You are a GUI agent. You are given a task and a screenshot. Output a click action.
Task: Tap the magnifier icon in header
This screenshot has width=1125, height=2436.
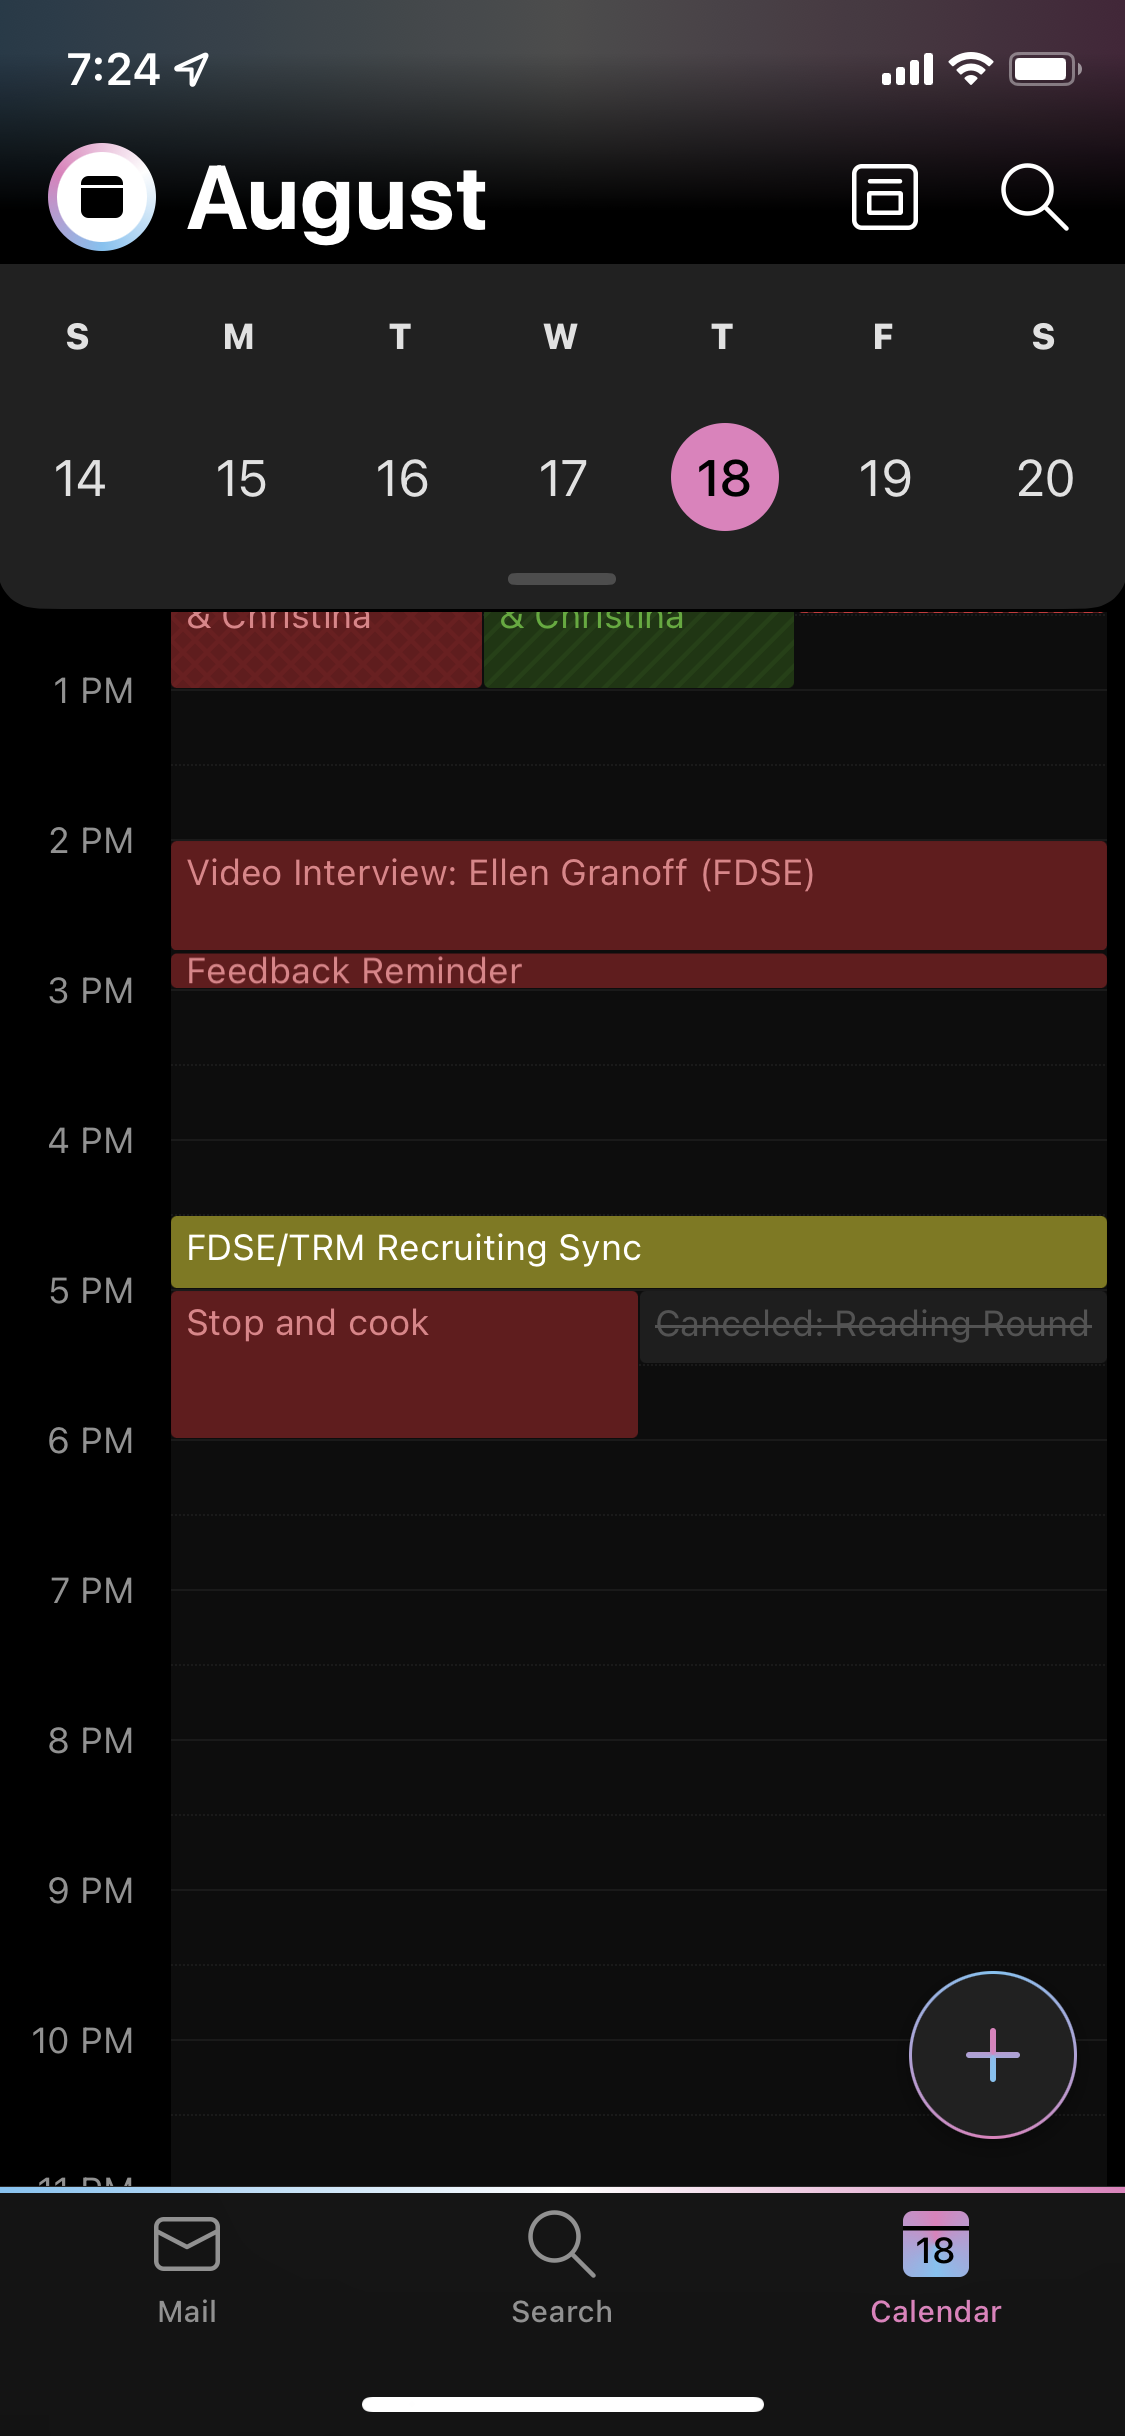coord(1034,197)
